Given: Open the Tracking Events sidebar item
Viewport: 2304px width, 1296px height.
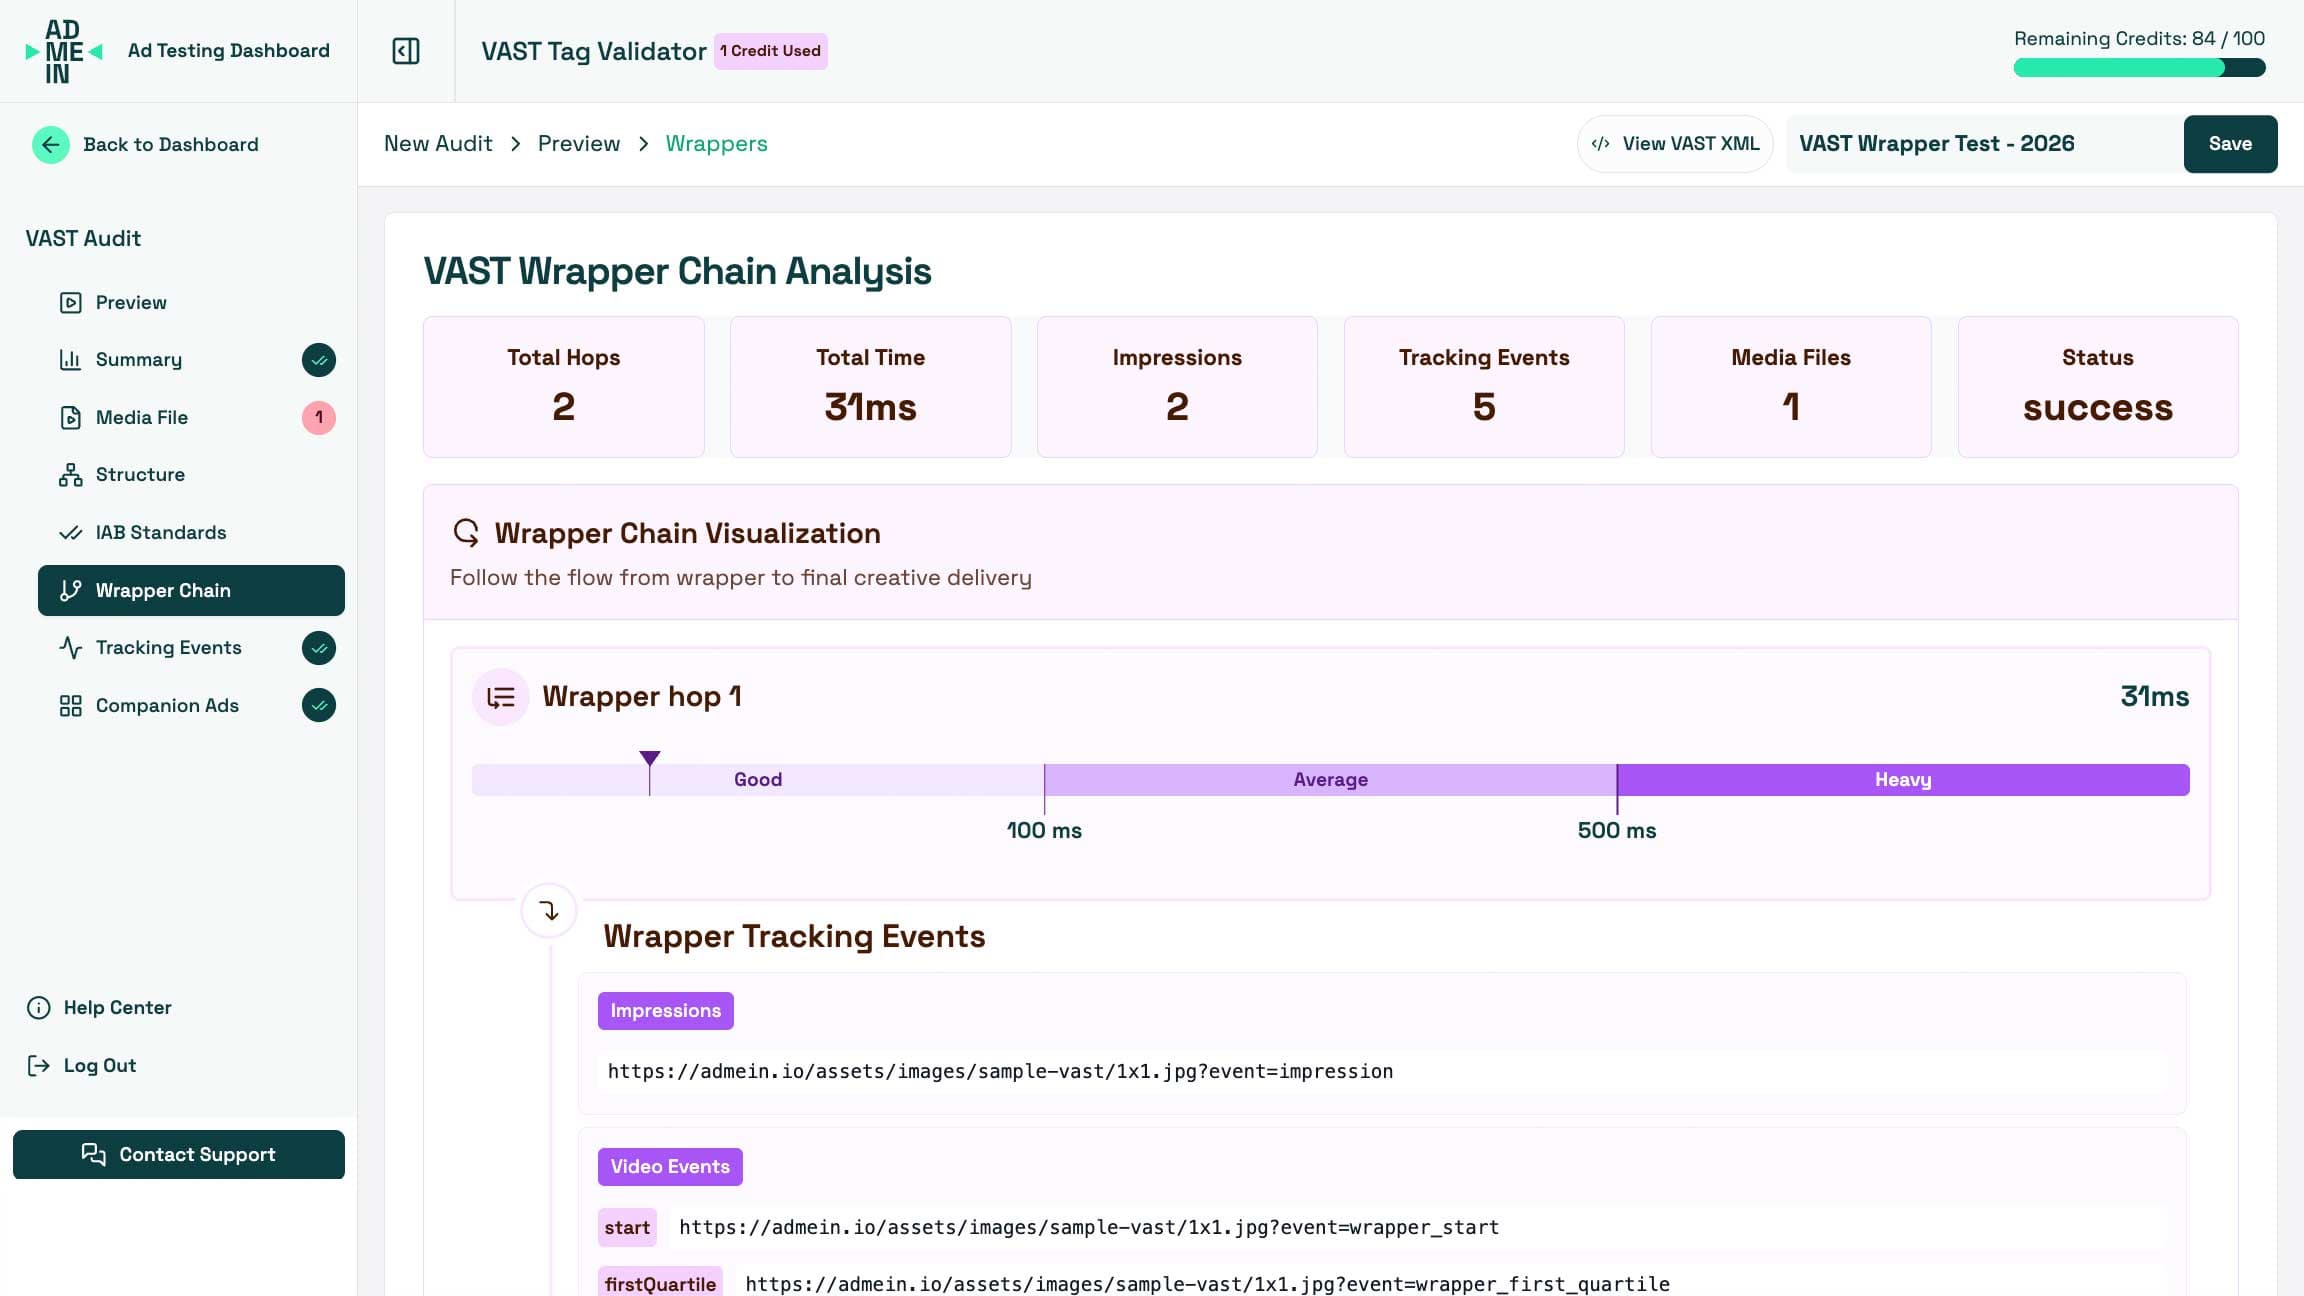Looking at the screenshot, I should 191,647.
